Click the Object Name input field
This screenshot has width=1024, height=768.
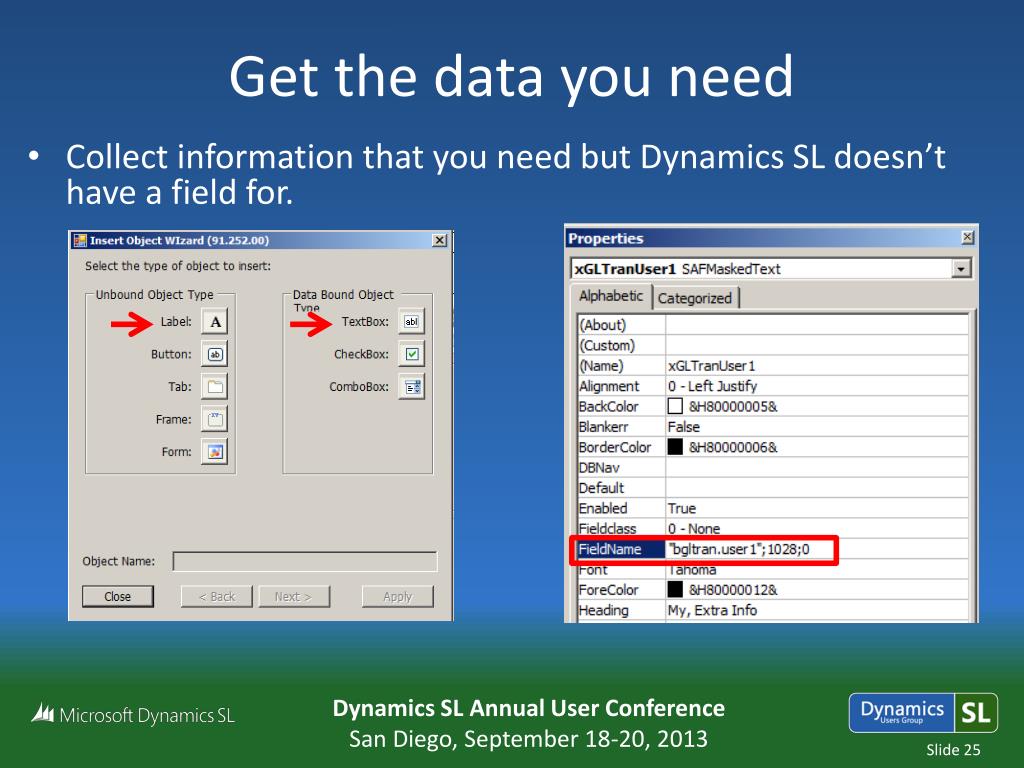coord(305,562)
